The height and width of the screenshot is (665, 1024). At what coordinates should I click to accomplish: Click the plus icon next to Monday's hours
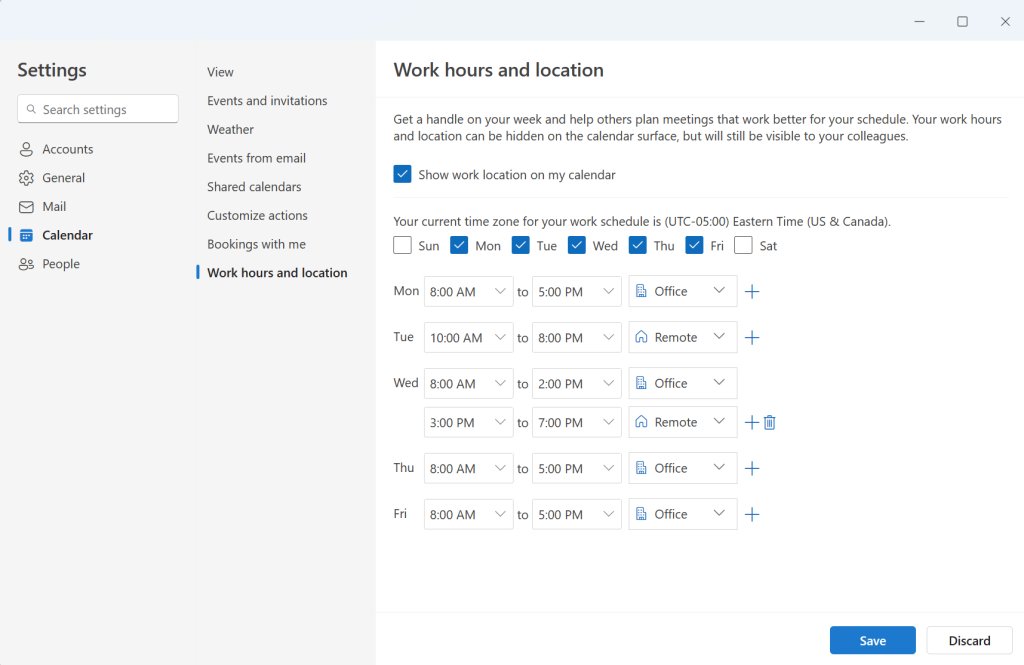point(752,291)
